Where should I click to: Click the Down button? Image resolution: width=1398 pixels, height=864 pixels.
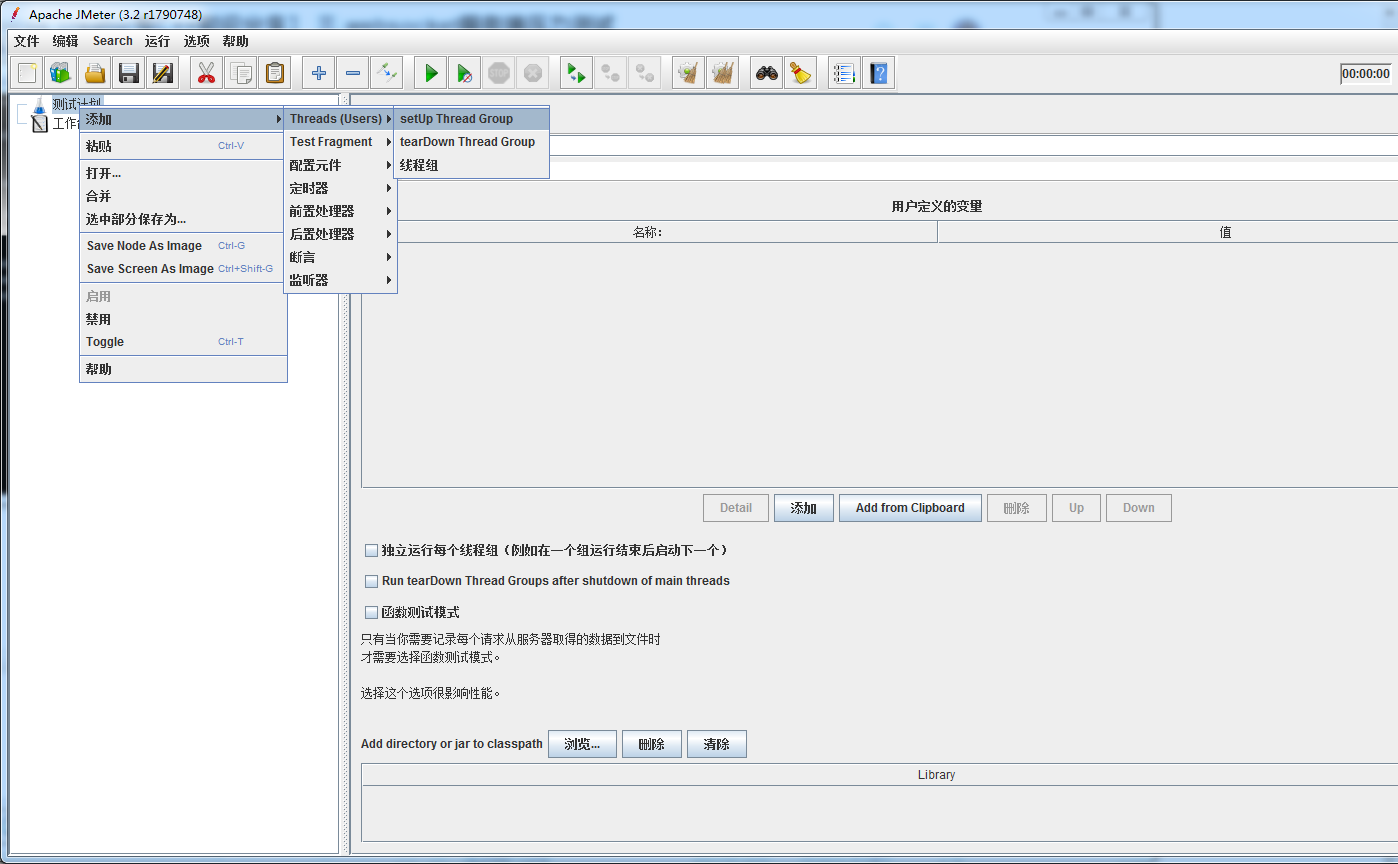[1139, 508]
